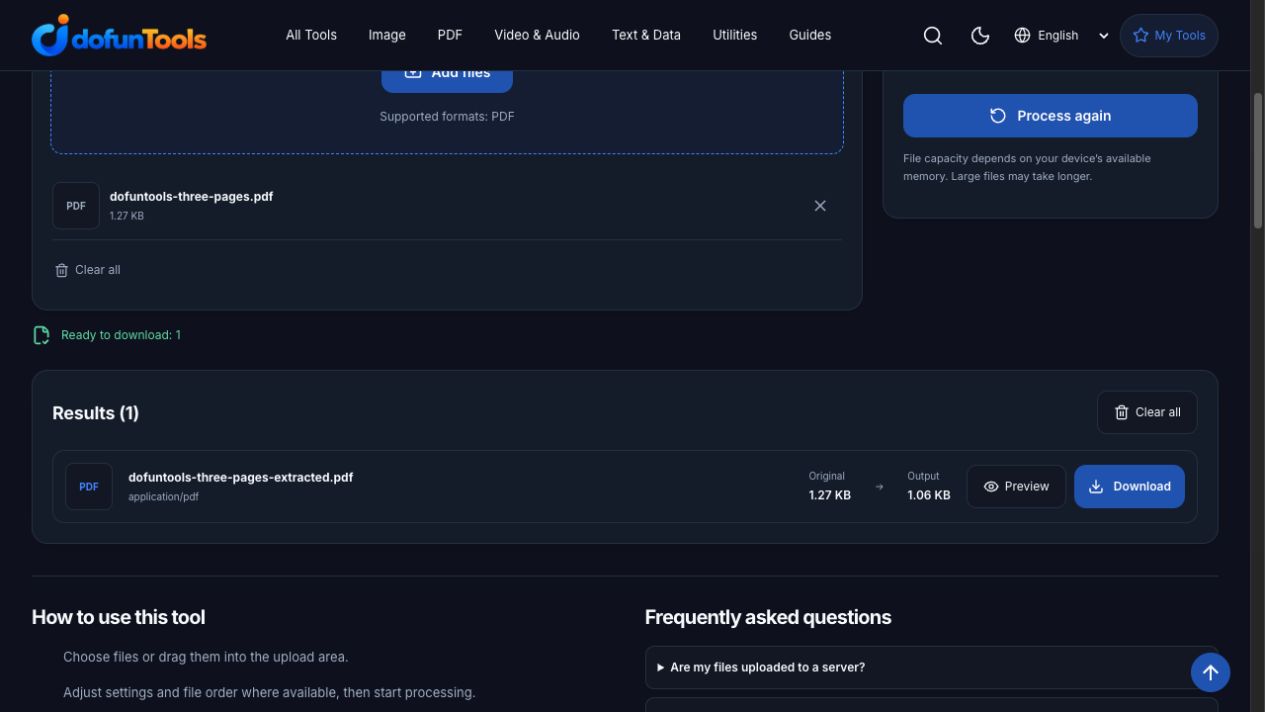Open the search icon in header
Viewport: 1265px width, 712px height.
[933, 35]
